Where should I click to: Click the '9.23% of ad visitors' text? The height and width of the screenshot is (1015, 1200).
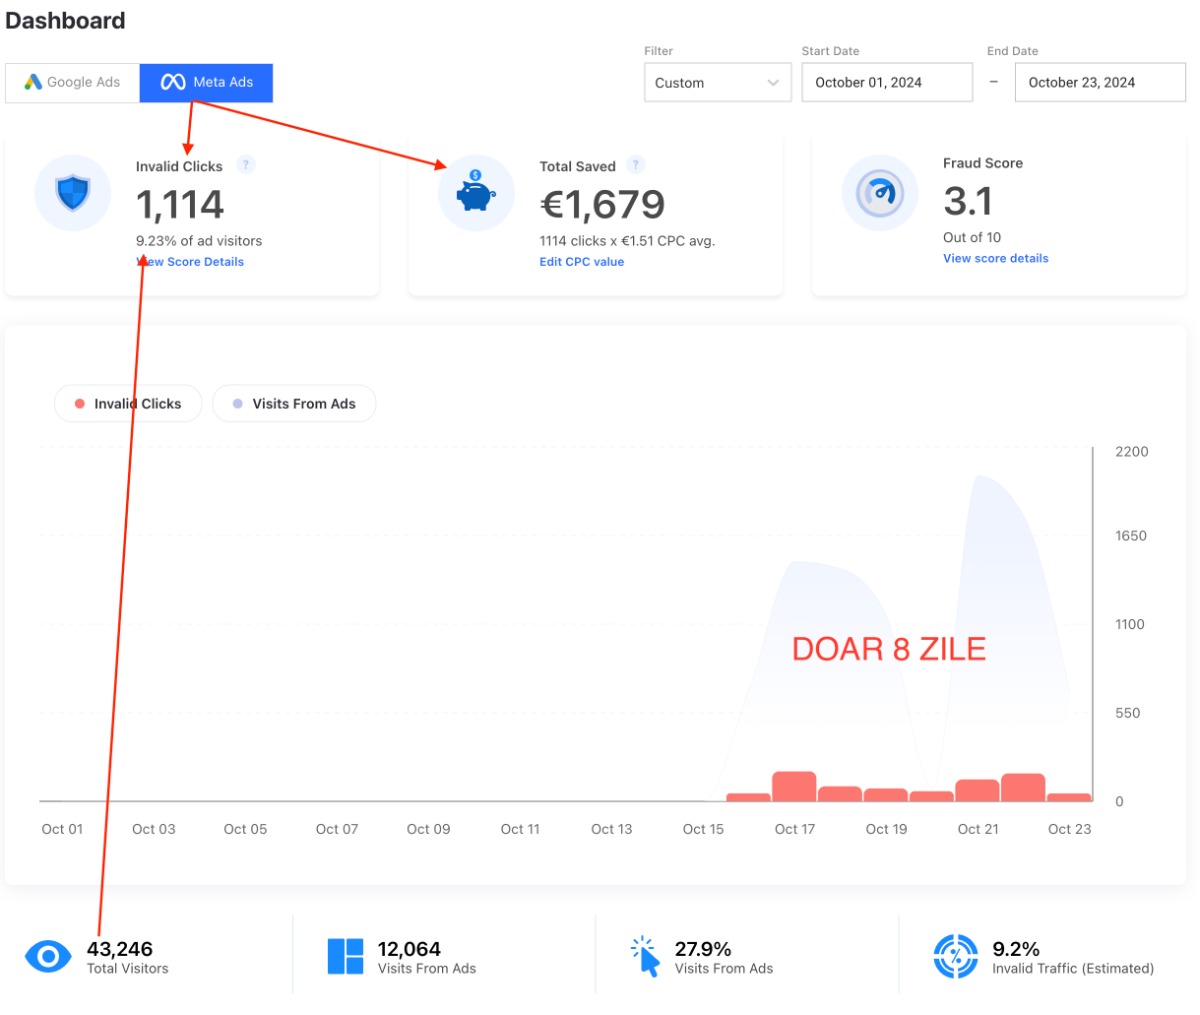tap(199, 241)
